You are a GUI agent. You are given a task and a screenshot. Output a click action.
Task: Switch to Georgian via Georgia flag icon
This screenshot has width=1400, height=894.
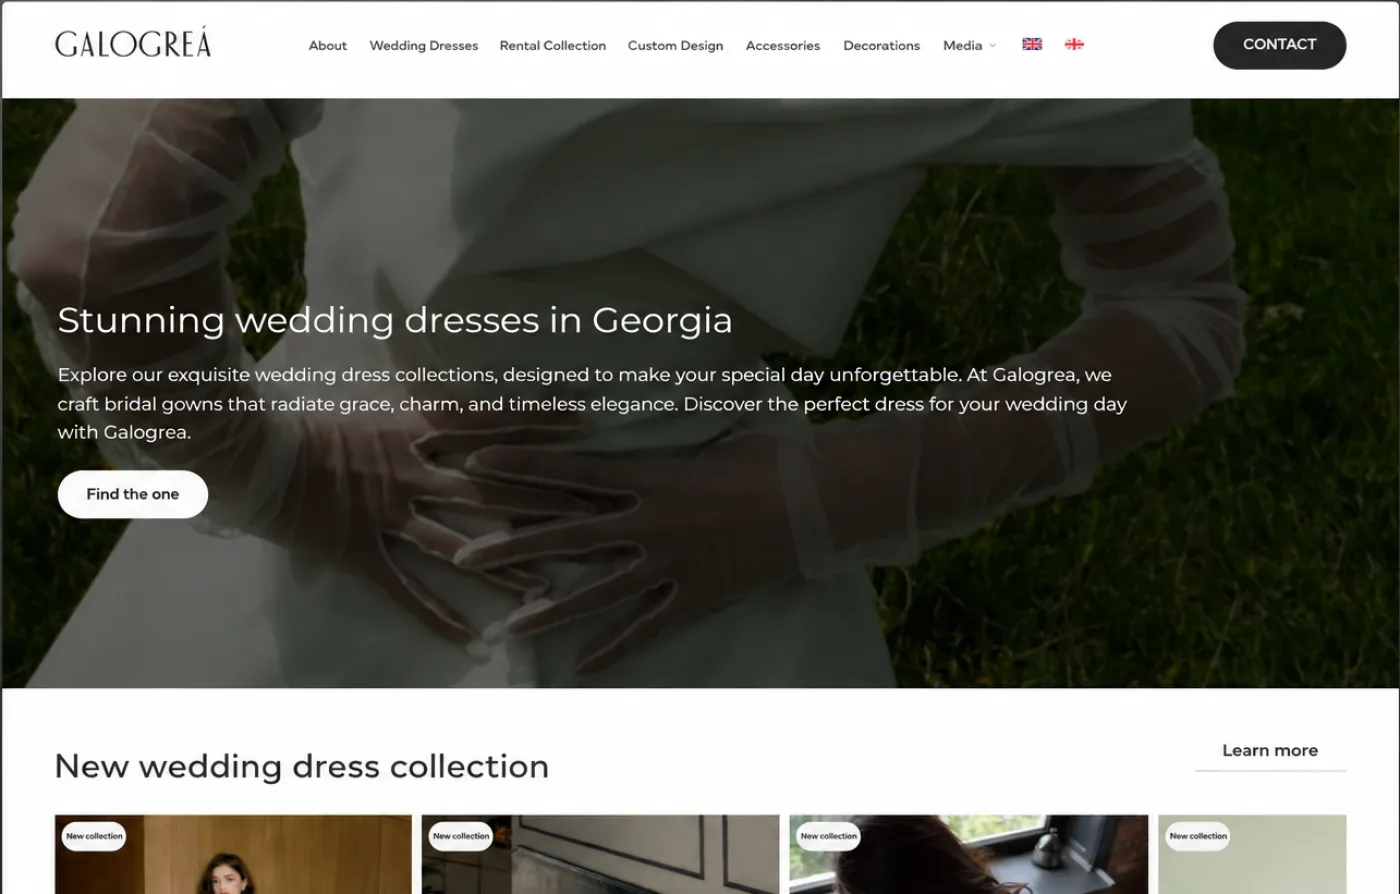[x=1074, y=44]
